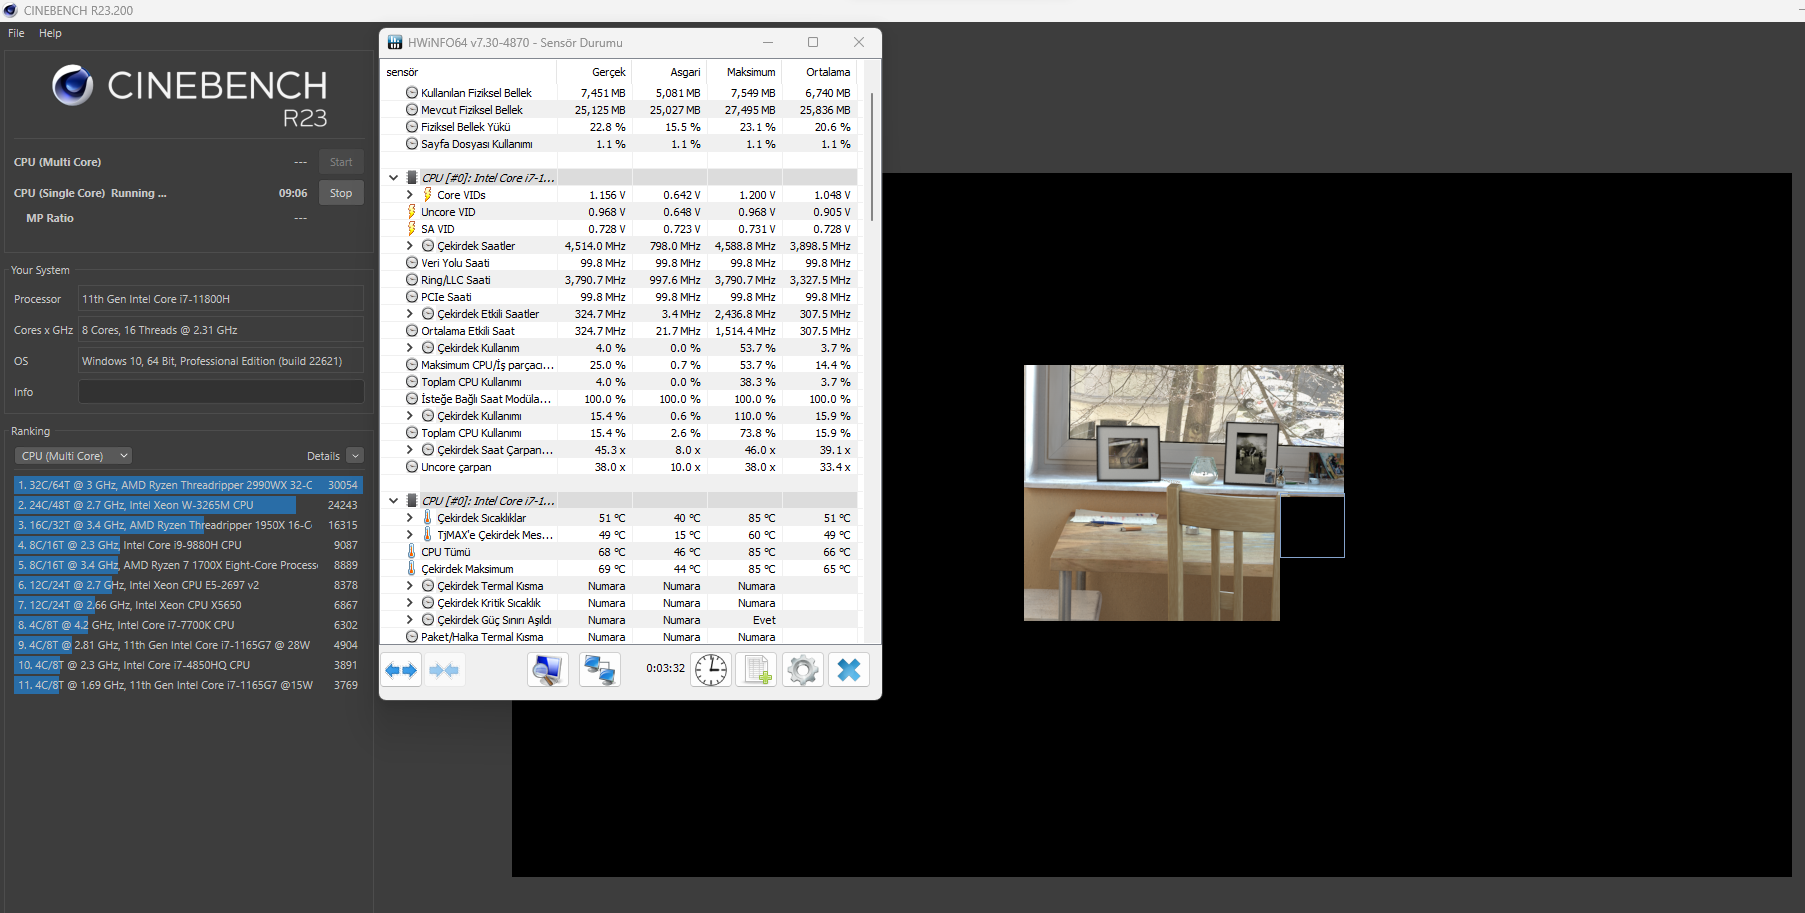Stop the CPU Single Core test
The width and height of the screenshot is (1805, 913).
click(341, 193)
